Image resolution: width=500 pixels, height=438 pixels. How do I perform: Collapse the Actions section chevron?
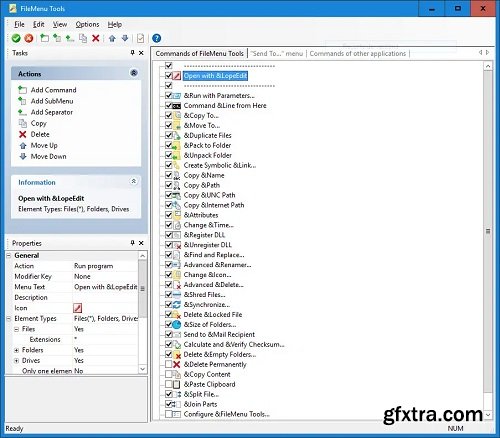click(134, 73)
